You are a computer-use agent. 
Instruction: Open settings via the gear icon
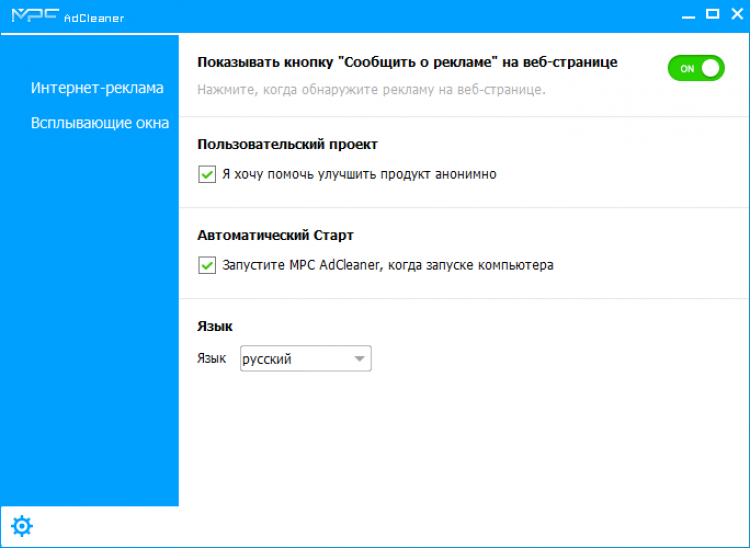[22, 526]
